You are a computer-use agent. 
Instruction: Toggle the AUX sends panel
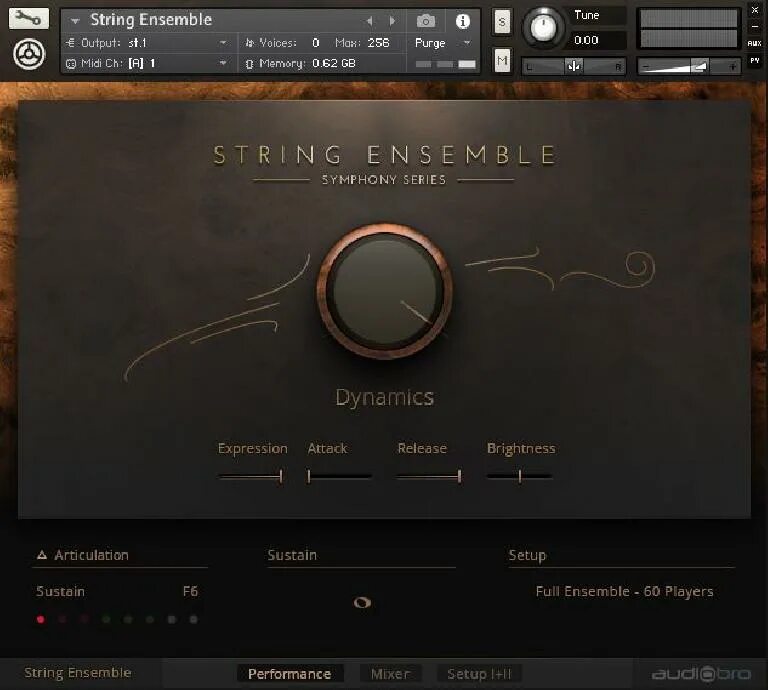755,44
